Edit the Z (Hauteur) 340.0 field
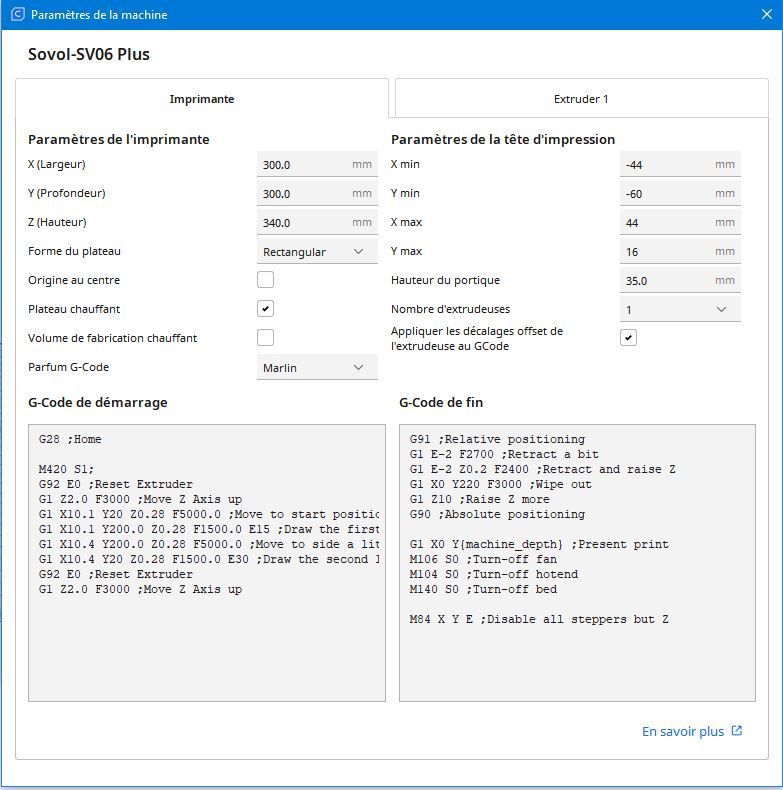This screenshot has height=790, width=783. point(317,222)
